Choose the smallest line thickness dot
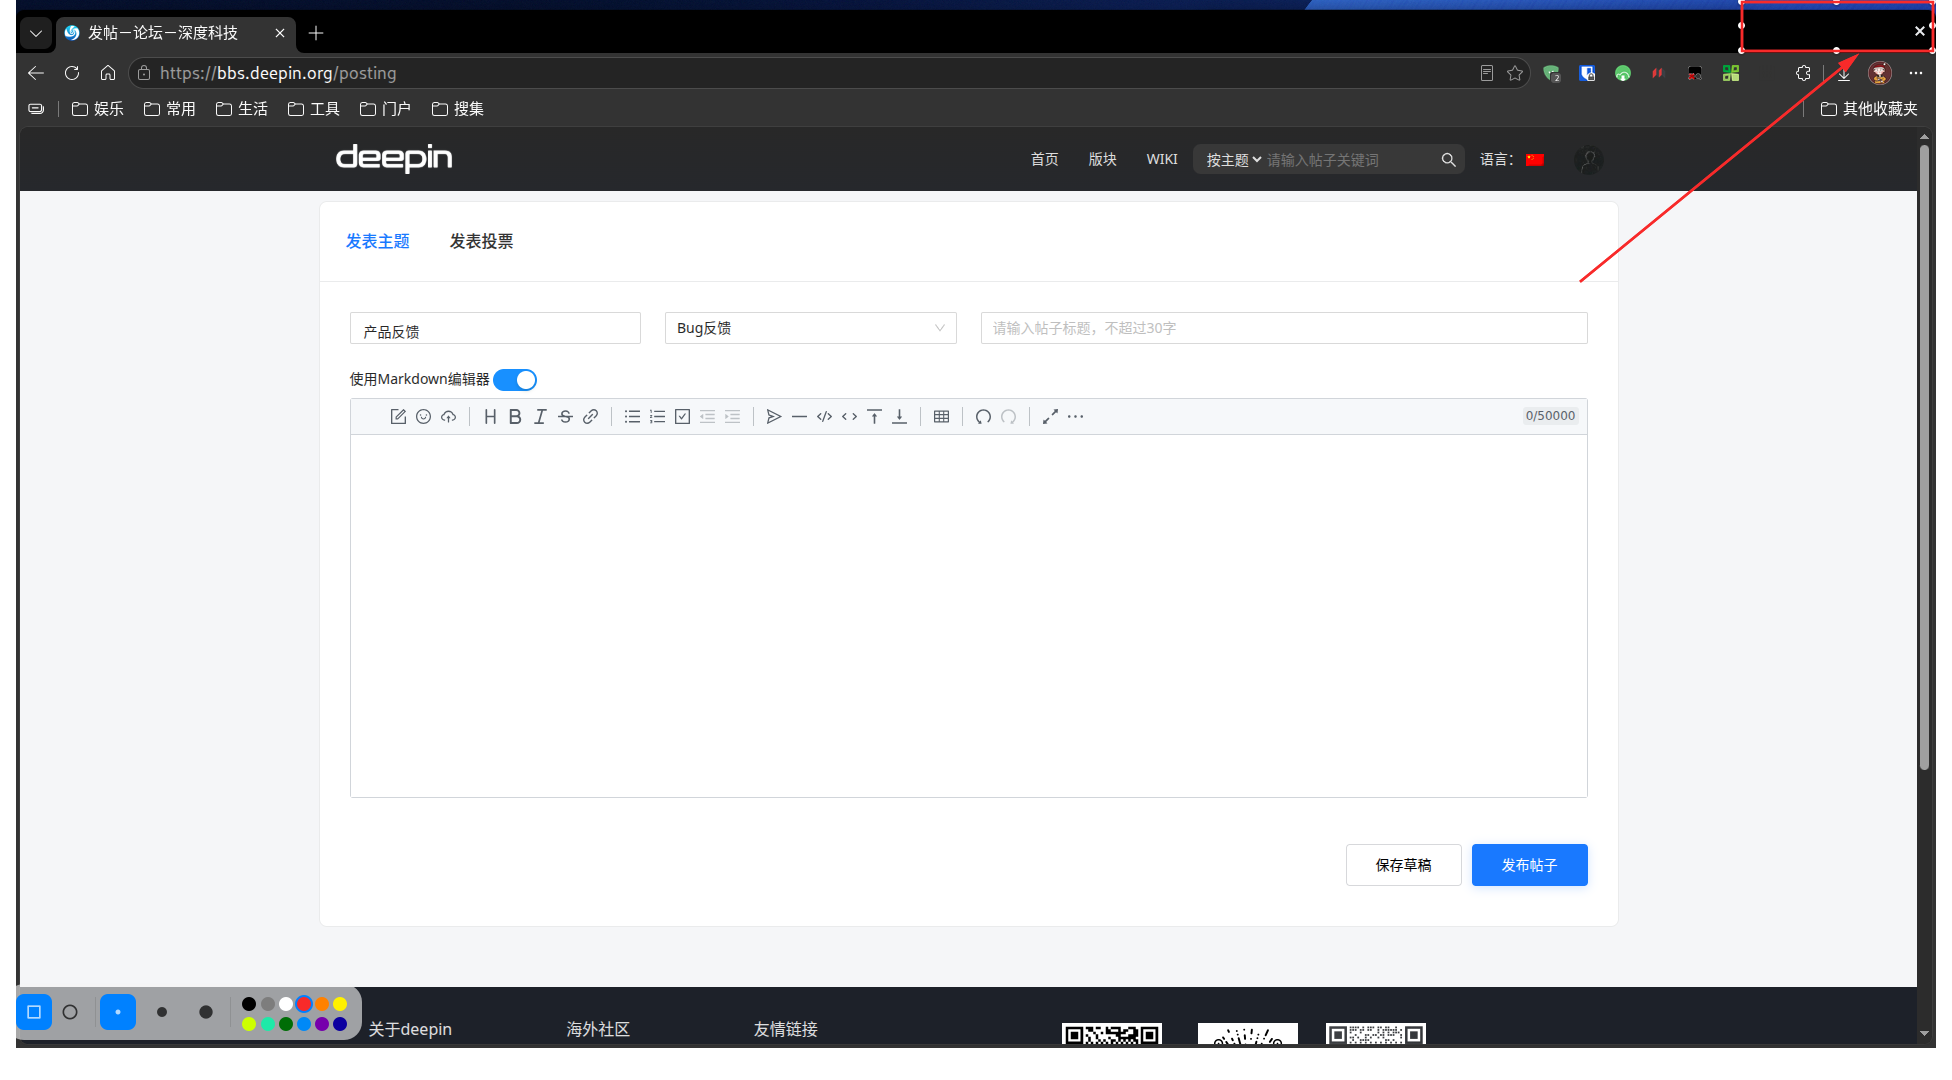 tap(118, 1012)
